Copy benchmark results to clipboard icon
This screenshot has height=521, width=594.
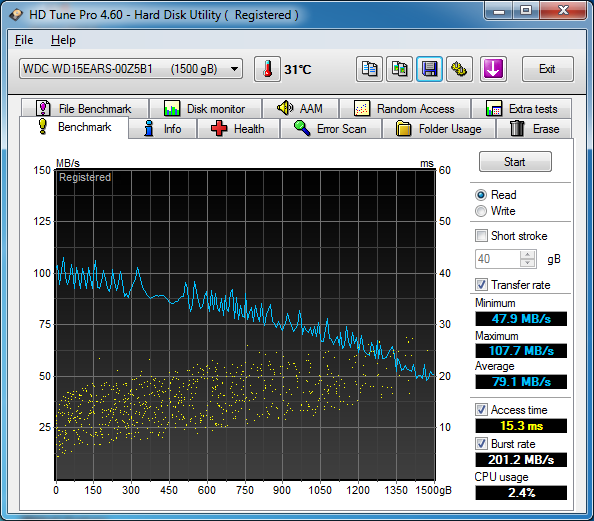[369, 69]
